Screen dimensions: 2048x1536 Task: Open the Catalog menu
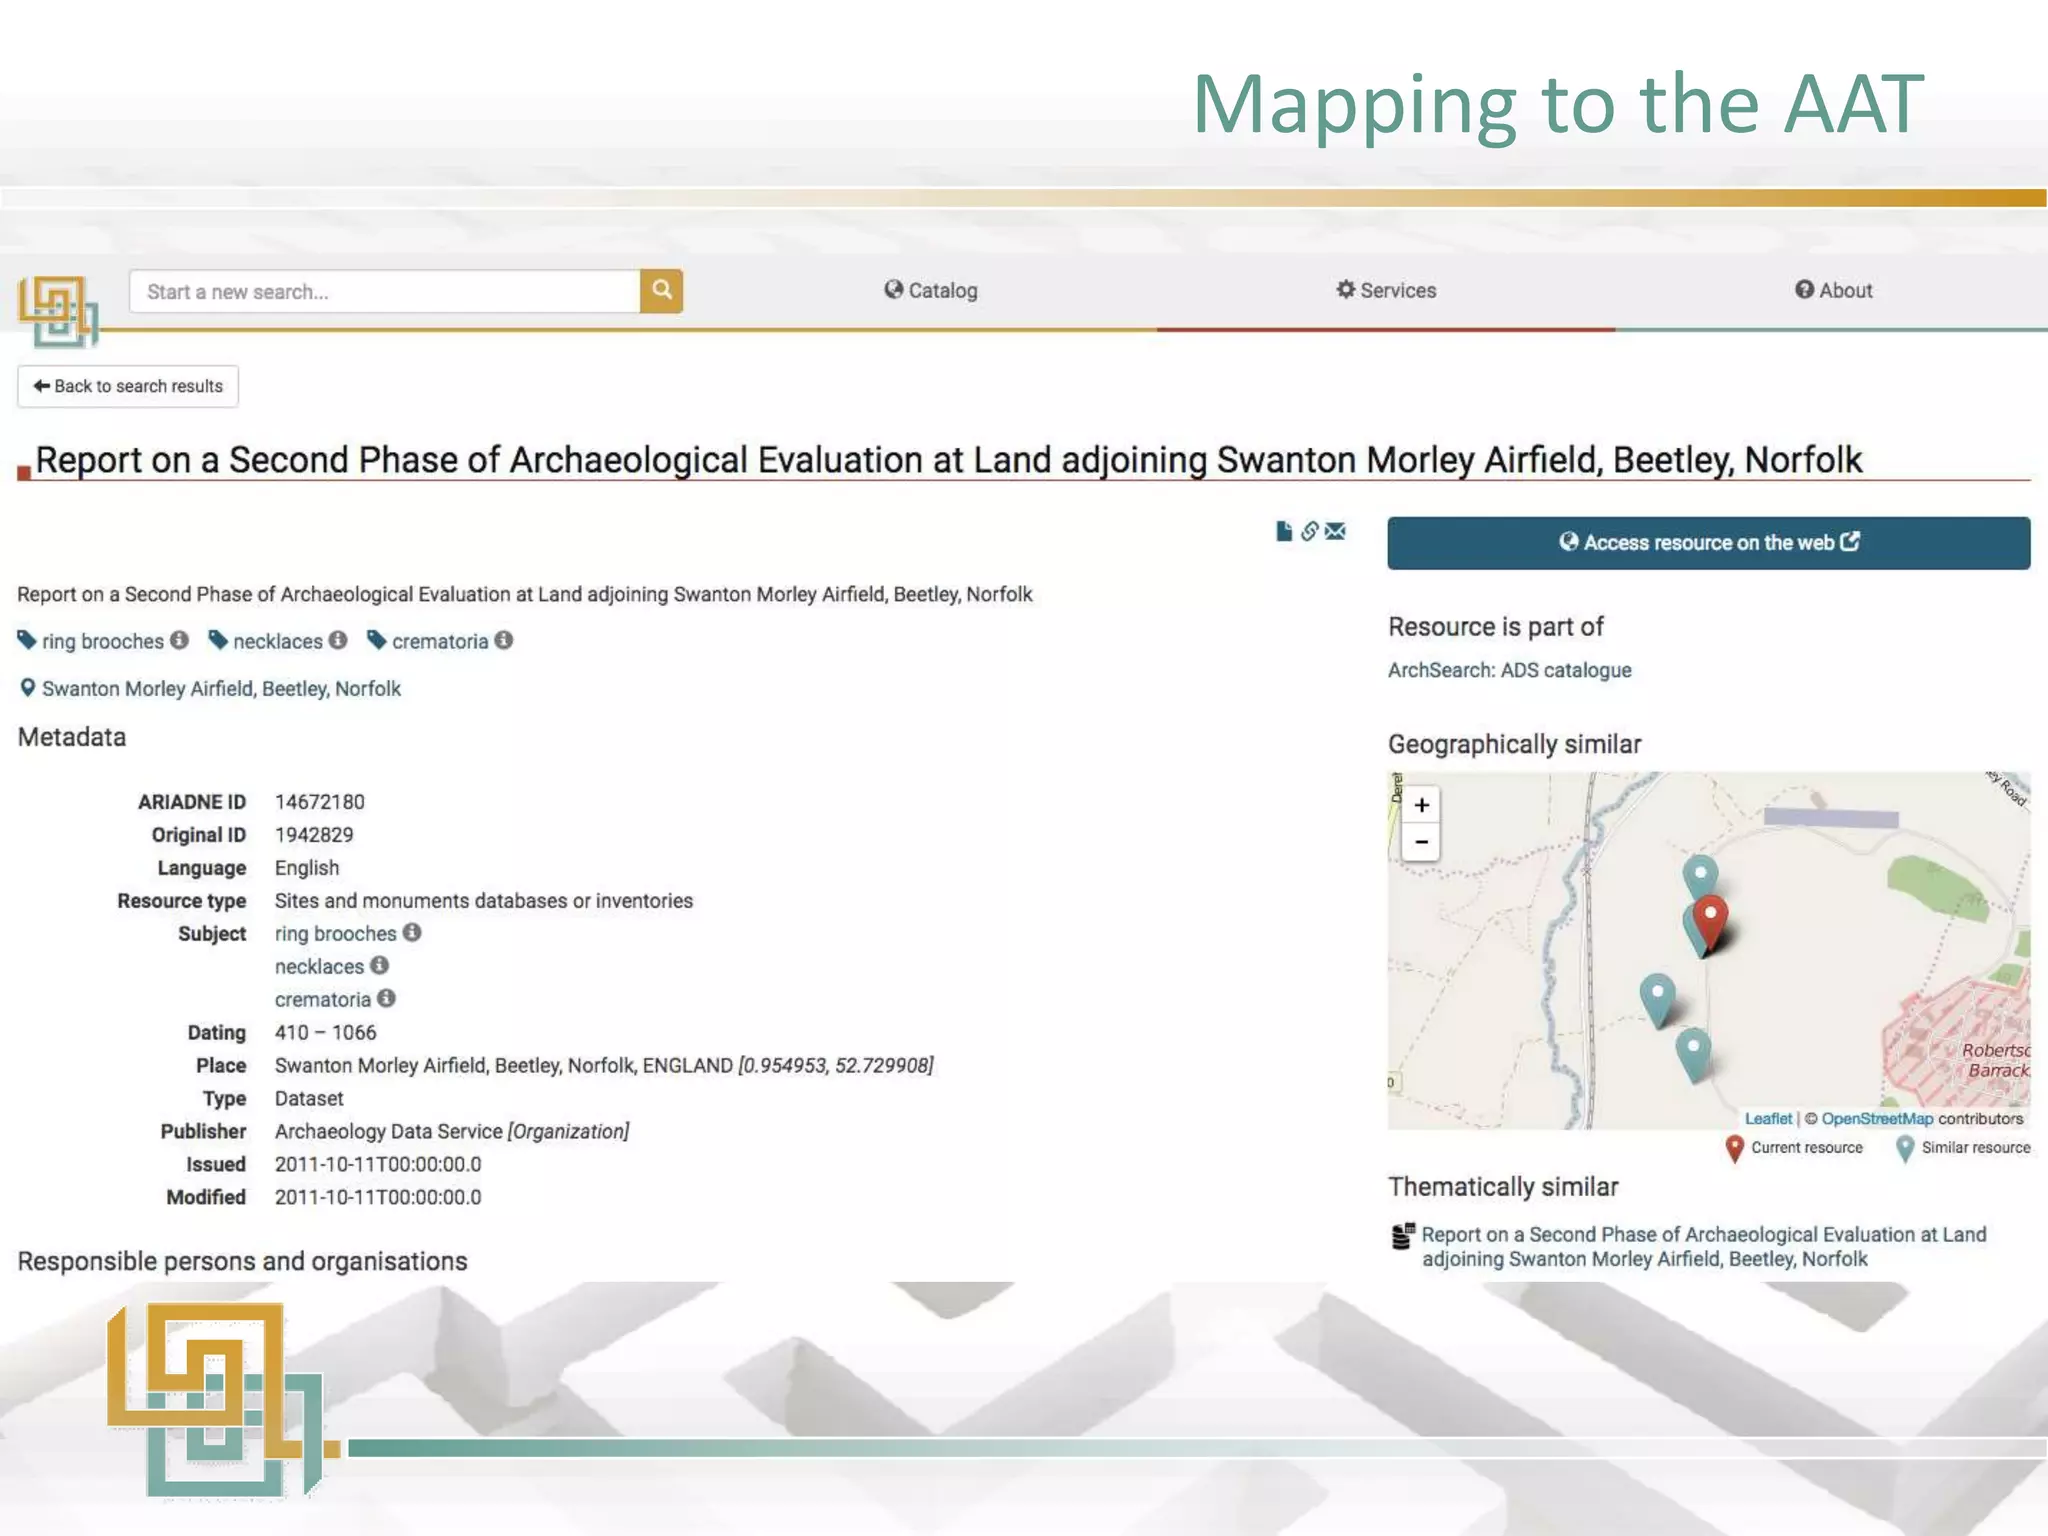931,291
